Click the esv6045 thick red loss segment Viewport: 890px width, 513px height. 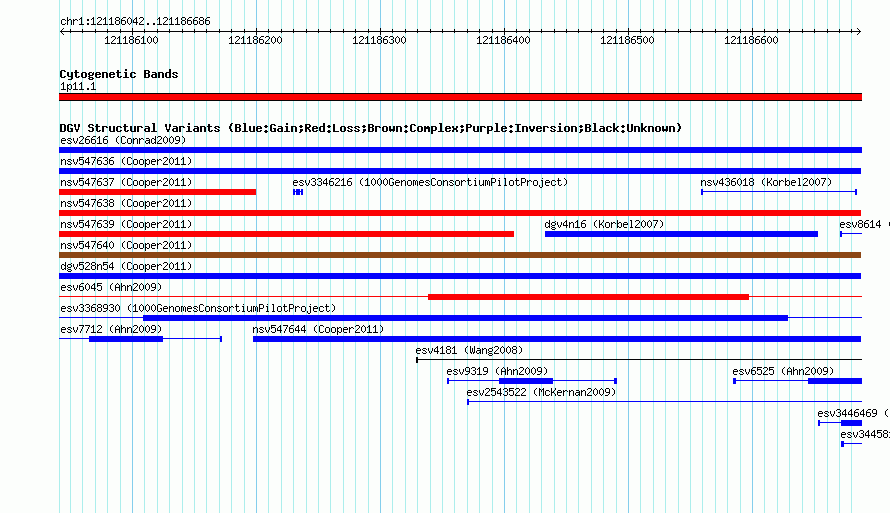pyautogui.click(x=588, y=297)
